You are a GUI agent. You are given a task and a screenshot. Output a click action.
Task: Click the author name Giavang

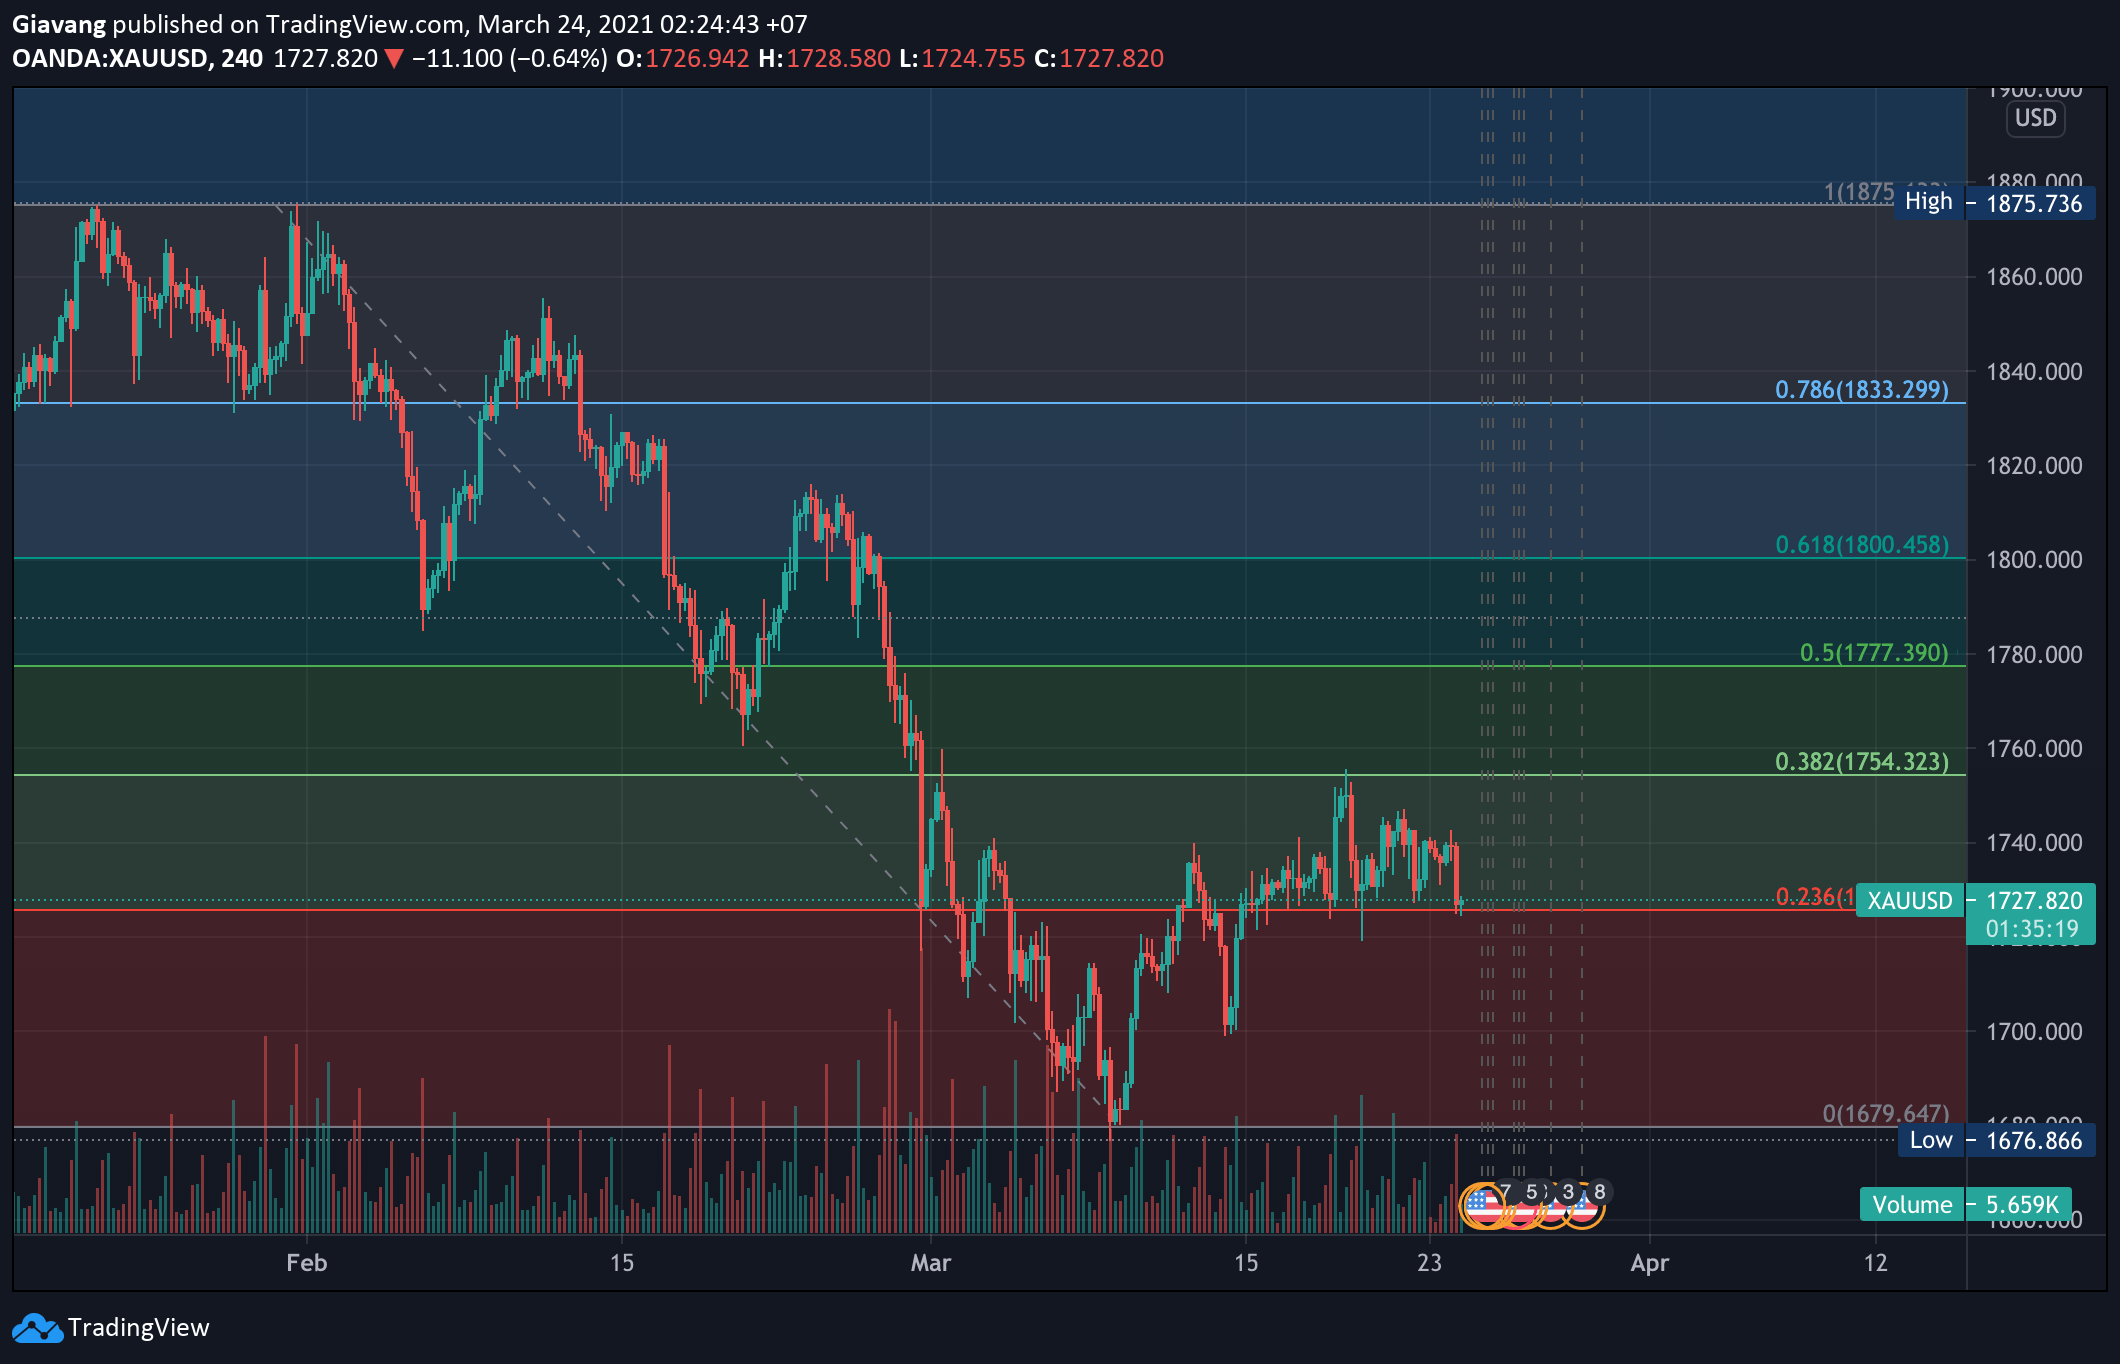click(59, 24)
